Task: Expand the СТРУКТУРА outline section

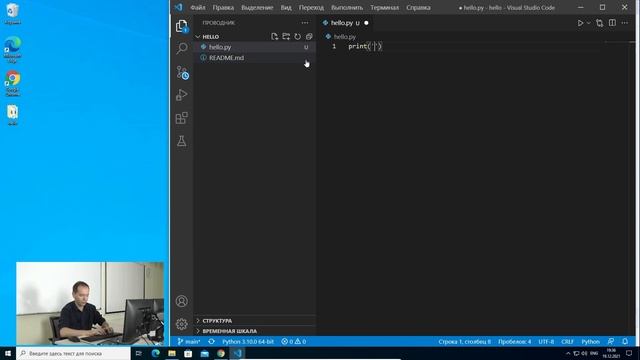Action: coord(217,321)
